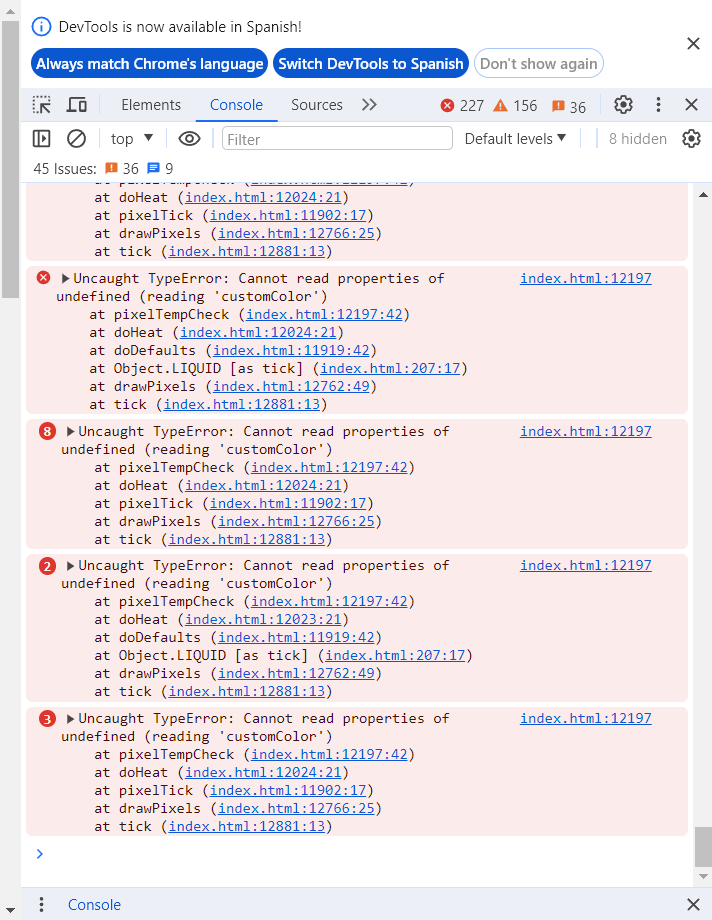Open DevTools settings gear
712x920 pixels.
[x=623, y=104]
